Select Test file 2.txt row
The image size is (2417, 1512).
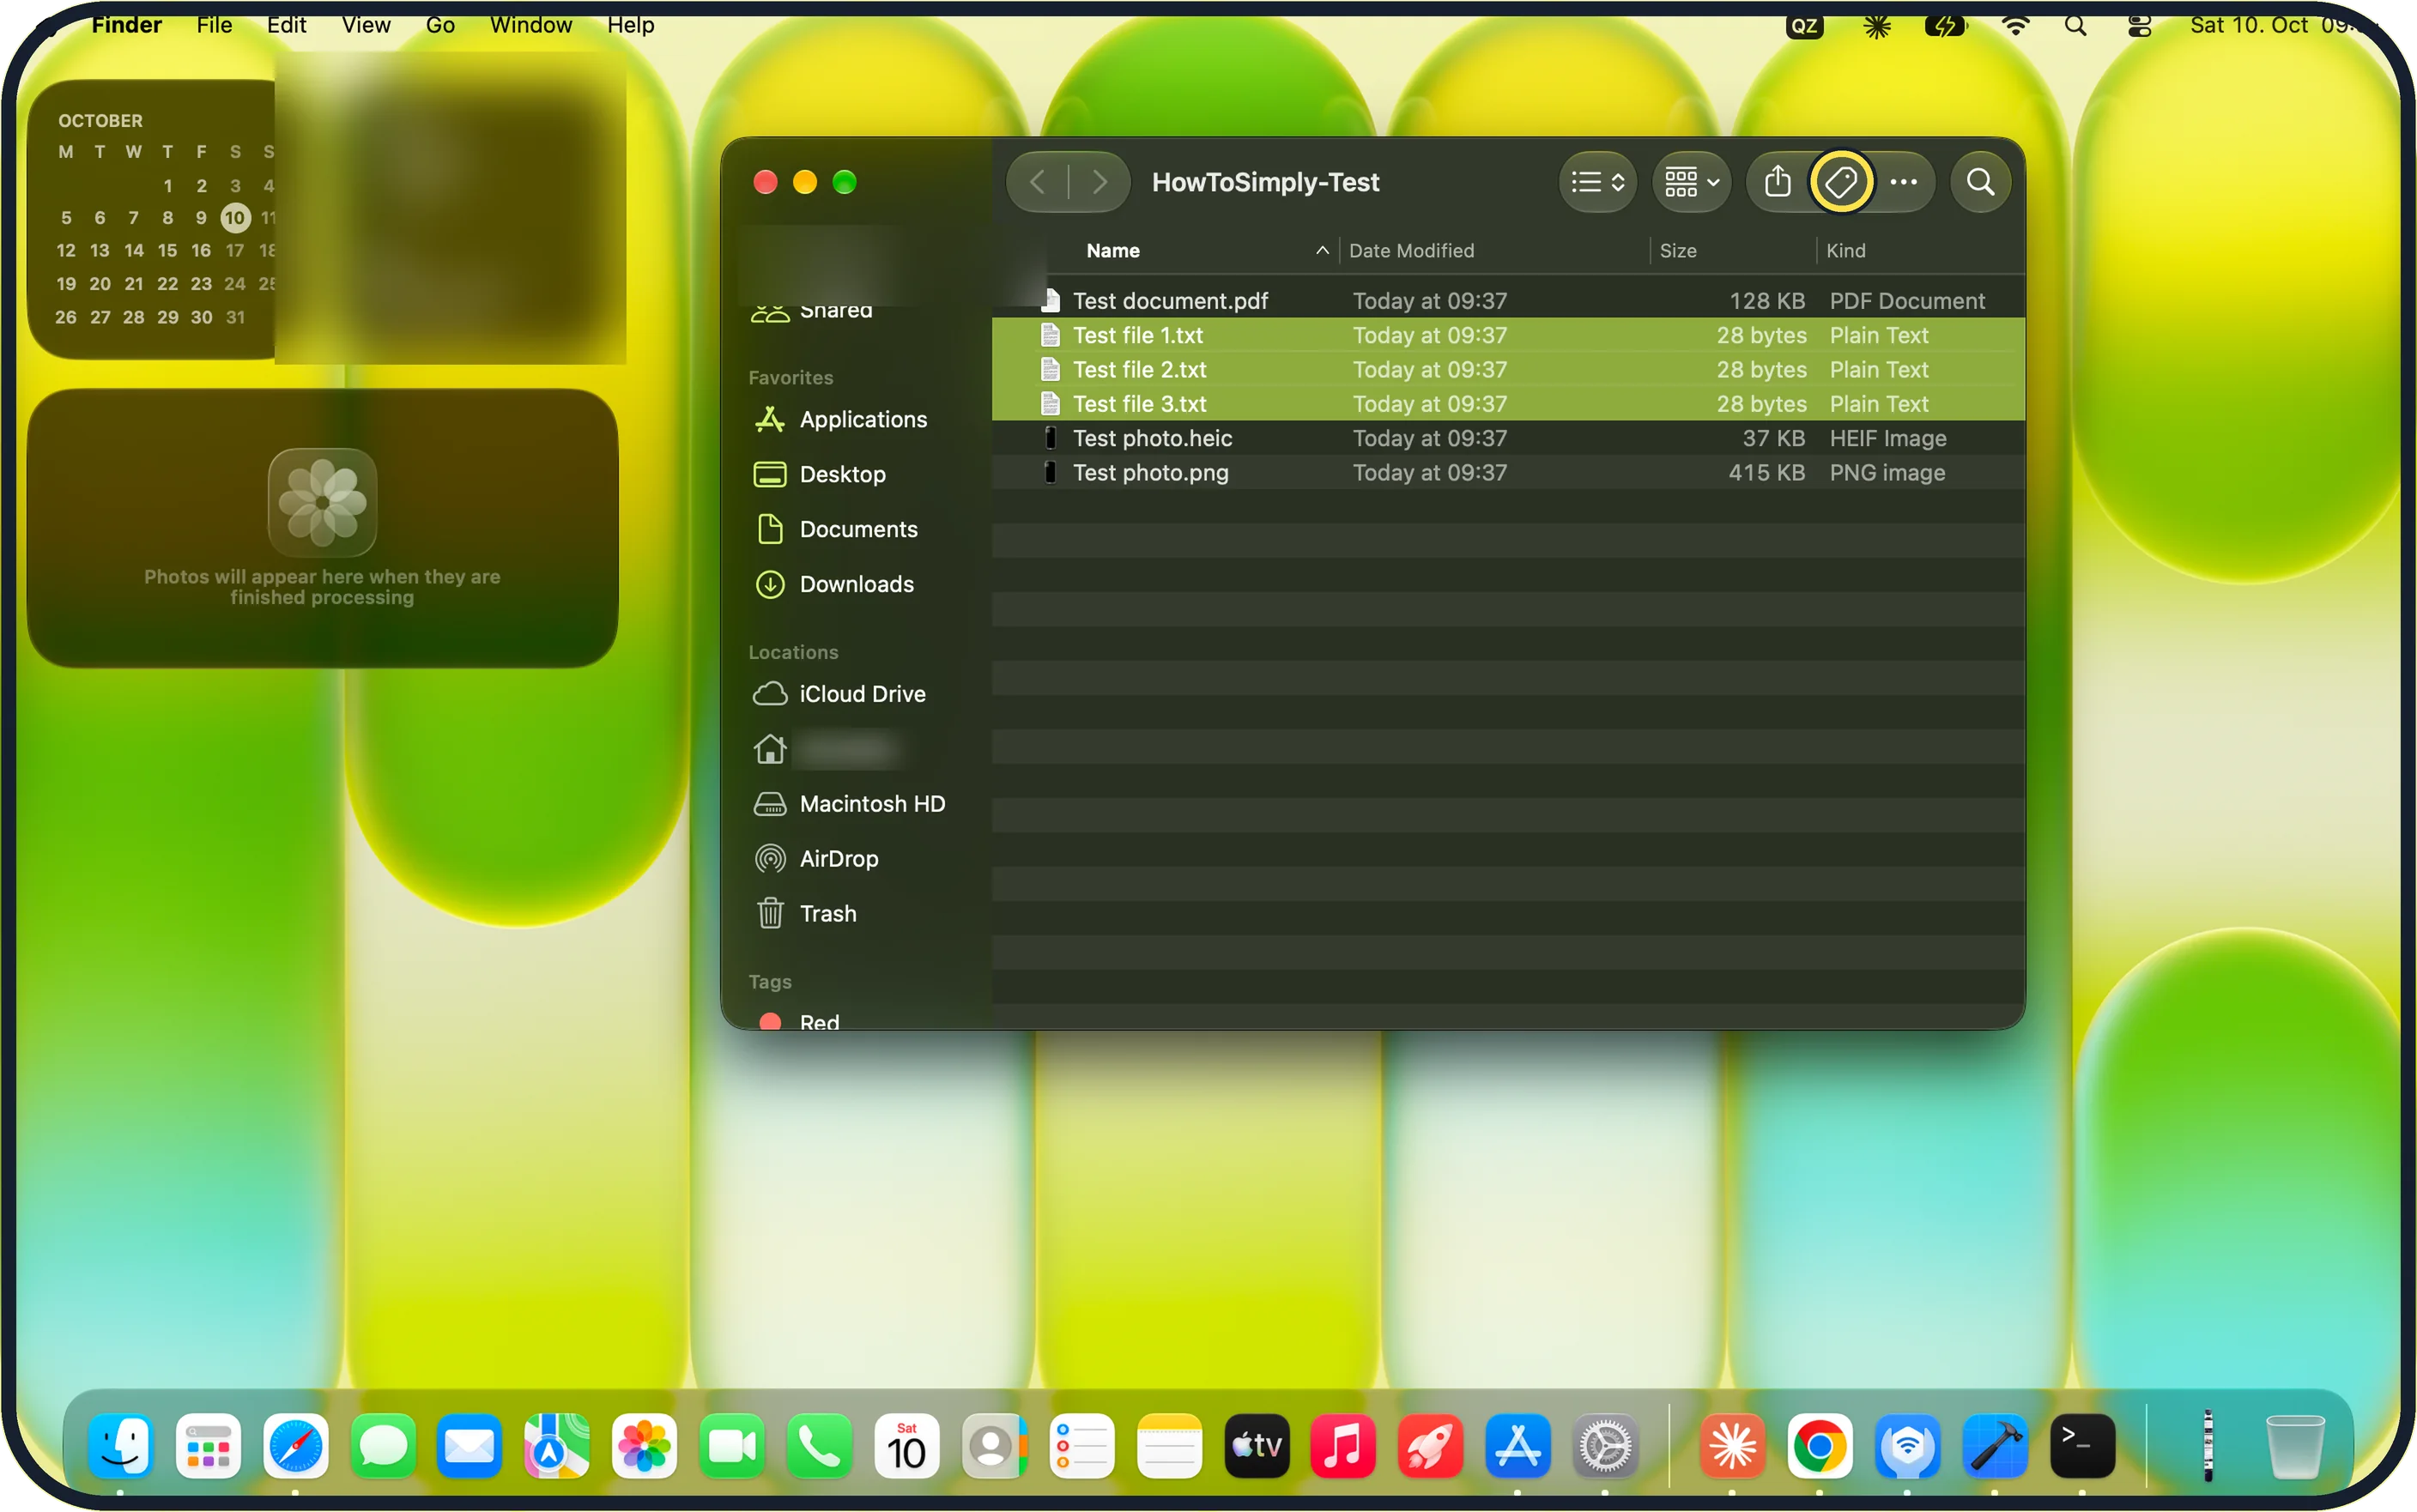1508,369
